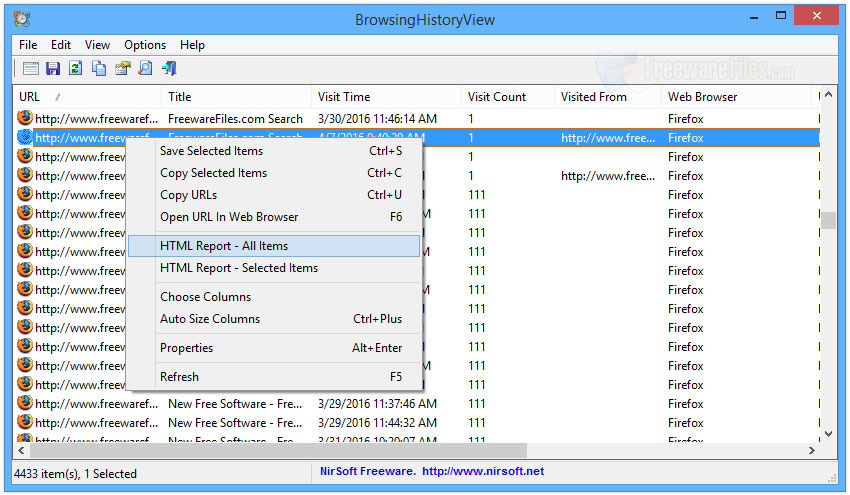Open the http://www.nirsoft.net link
The width and height of the screenshot is (850, 495).
483,471
